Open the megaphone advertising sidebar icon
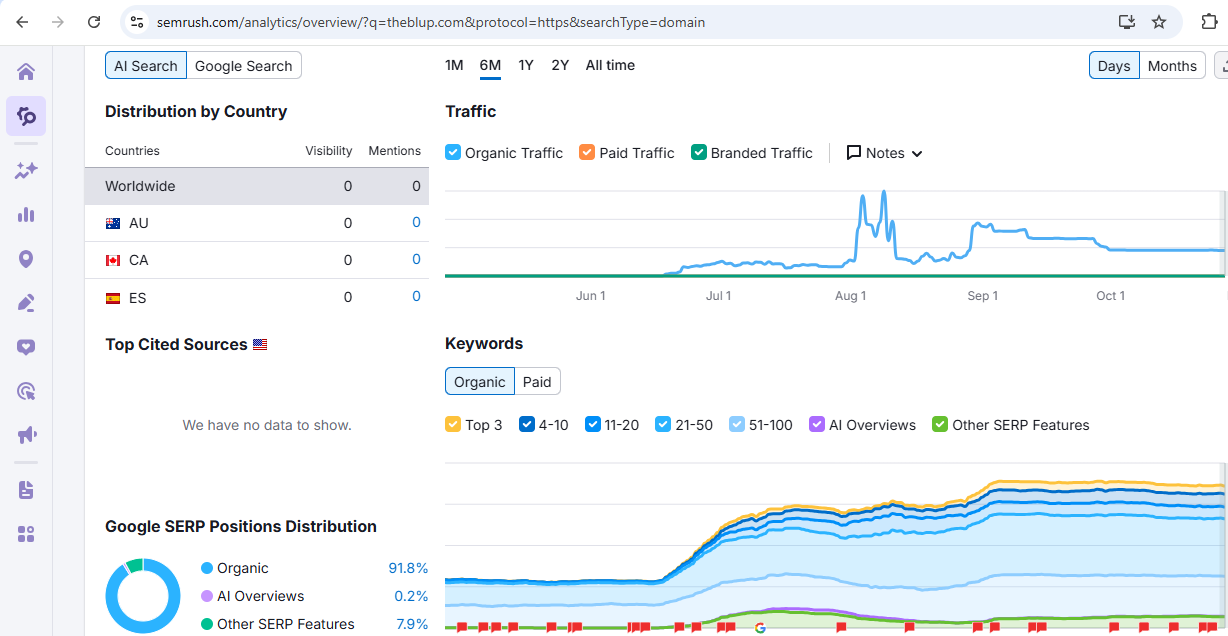 tap(26, 435)
